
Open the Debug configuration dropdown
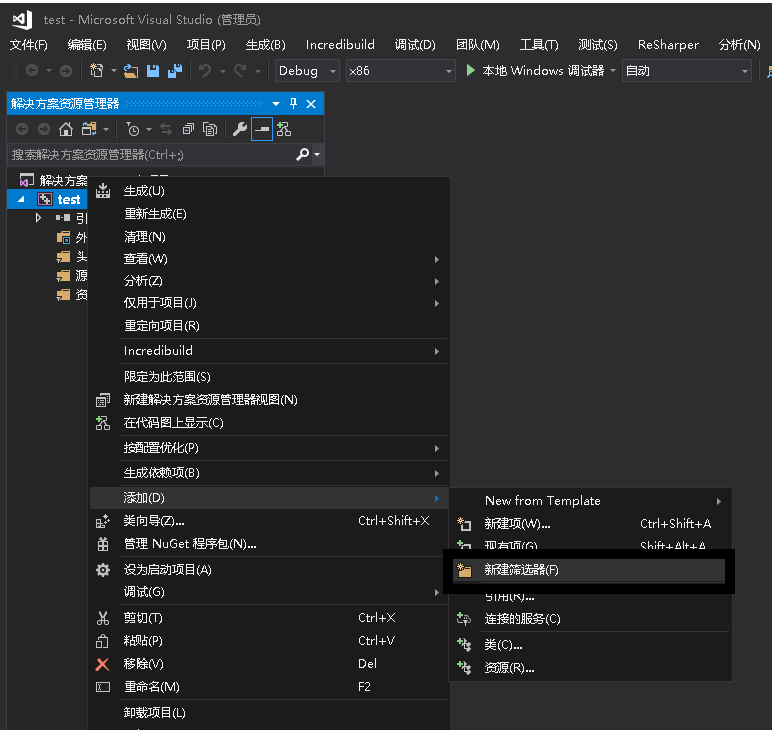coord(307,71)
